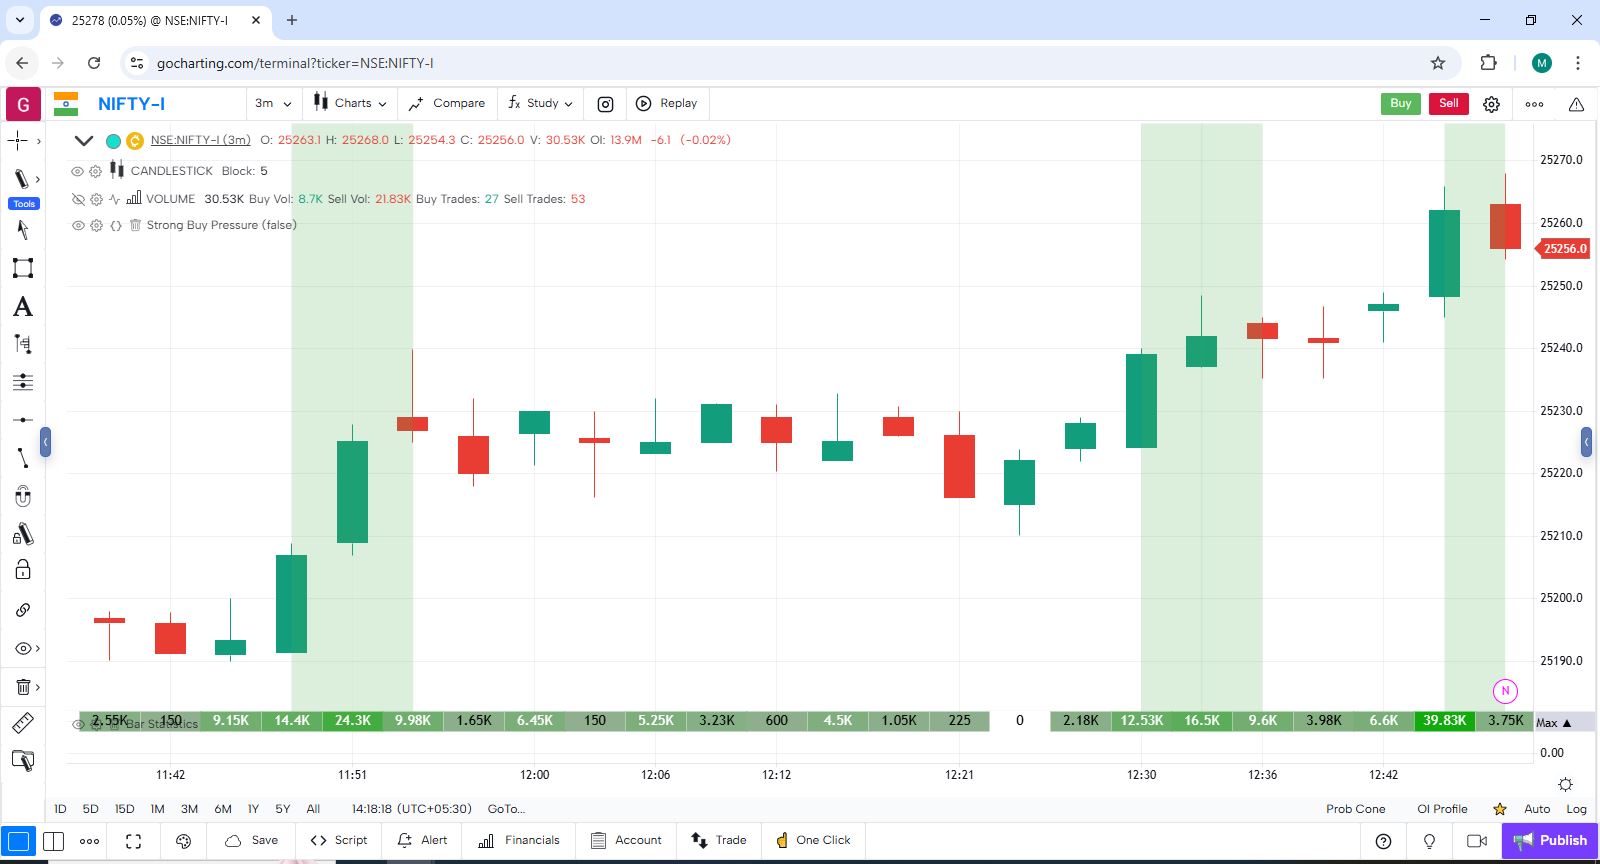Toggle visibility of Strong Buy Pressure
Viewport: 1600px width, 864px height.
(x=77, y=226)
